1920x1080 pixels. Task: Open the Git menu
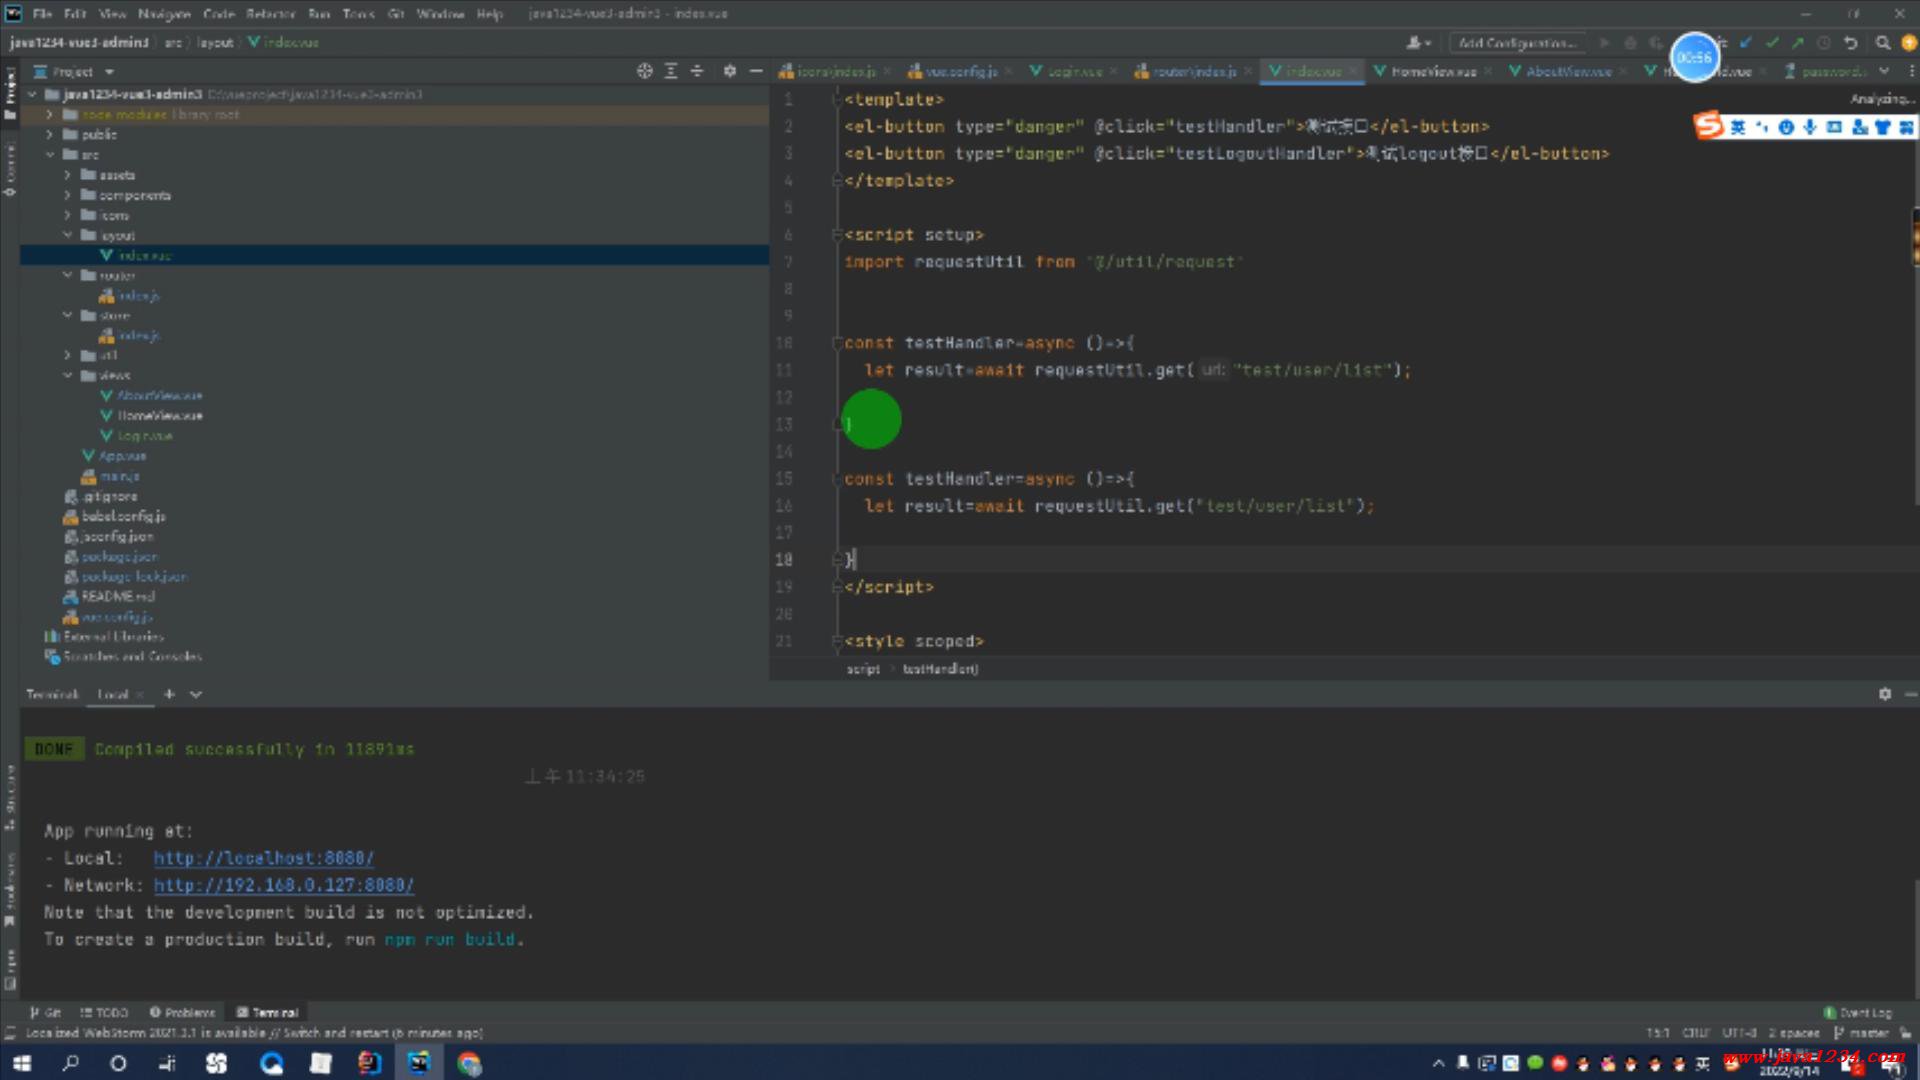click(396, 14)
